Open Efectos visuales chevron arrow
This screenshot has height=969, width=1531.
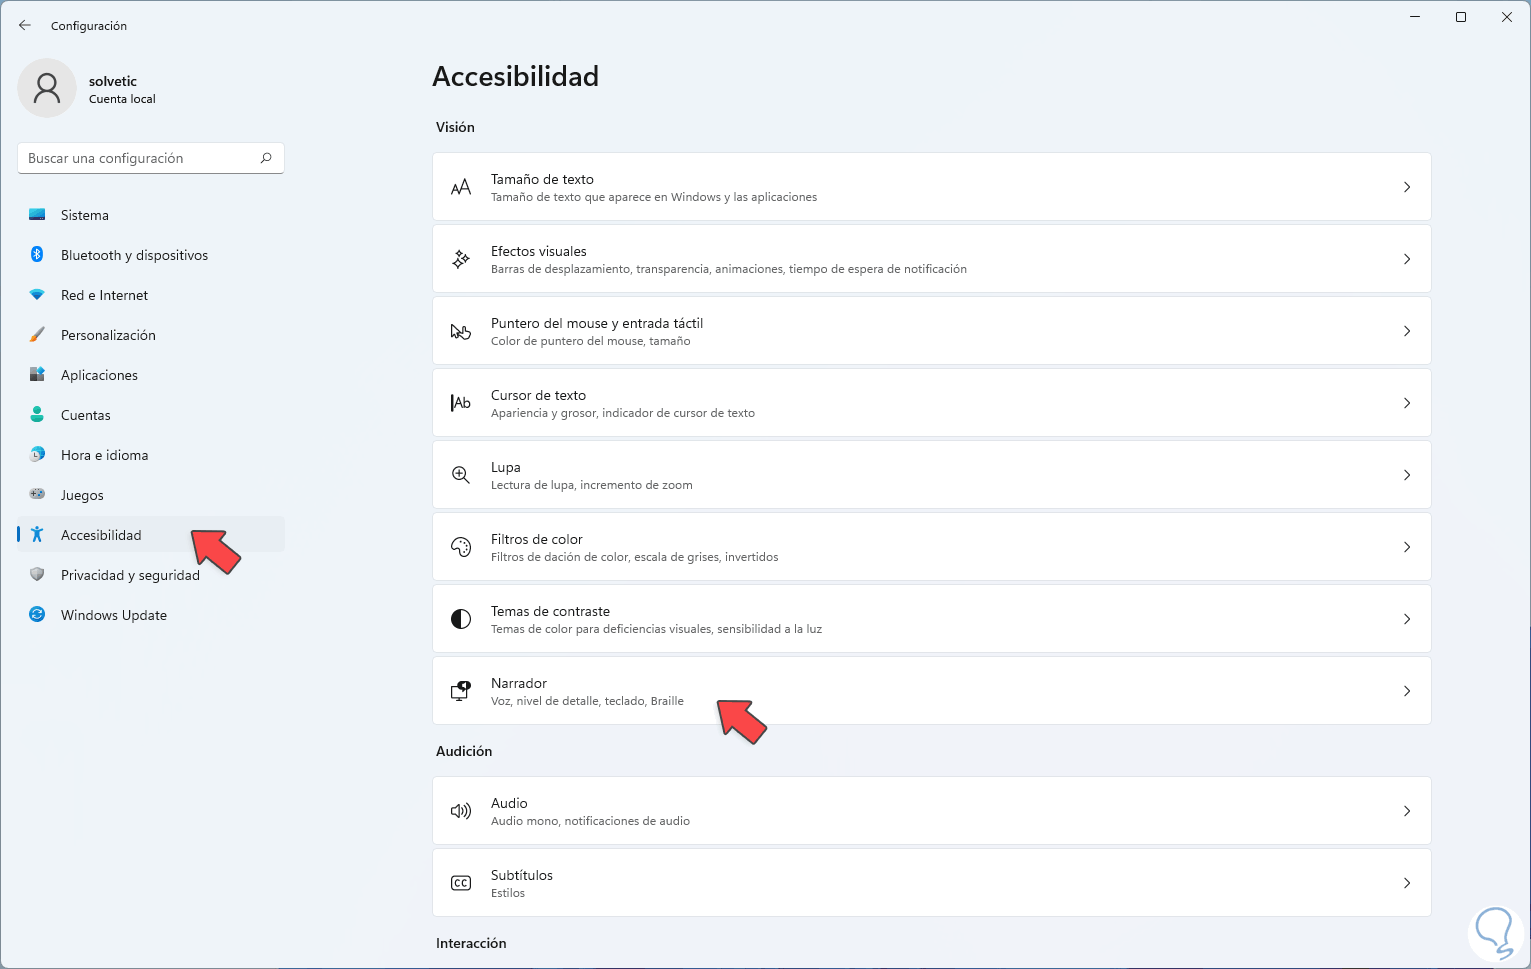click(x=1407, y=259)
